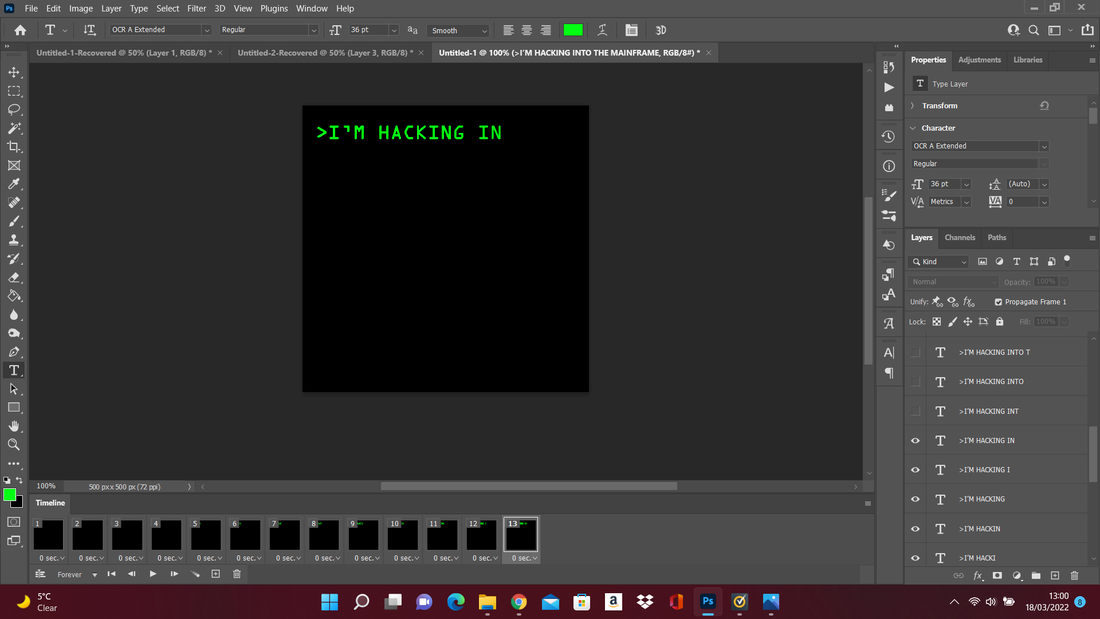Select the History Brush tool
Image resolution: width=1100 pixels, height=619 pixels.
(x=14, y=258)
